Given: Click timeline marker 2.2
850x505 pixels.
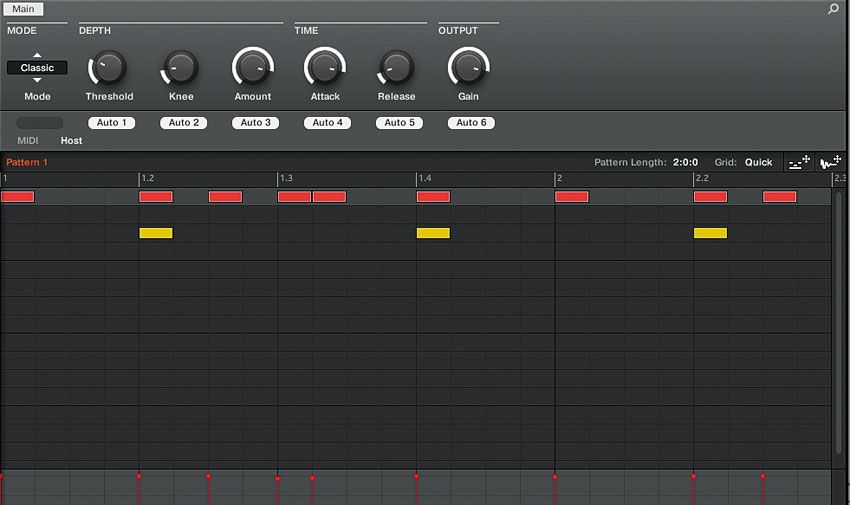Looking at the screenshot, I should click(701, 178).
